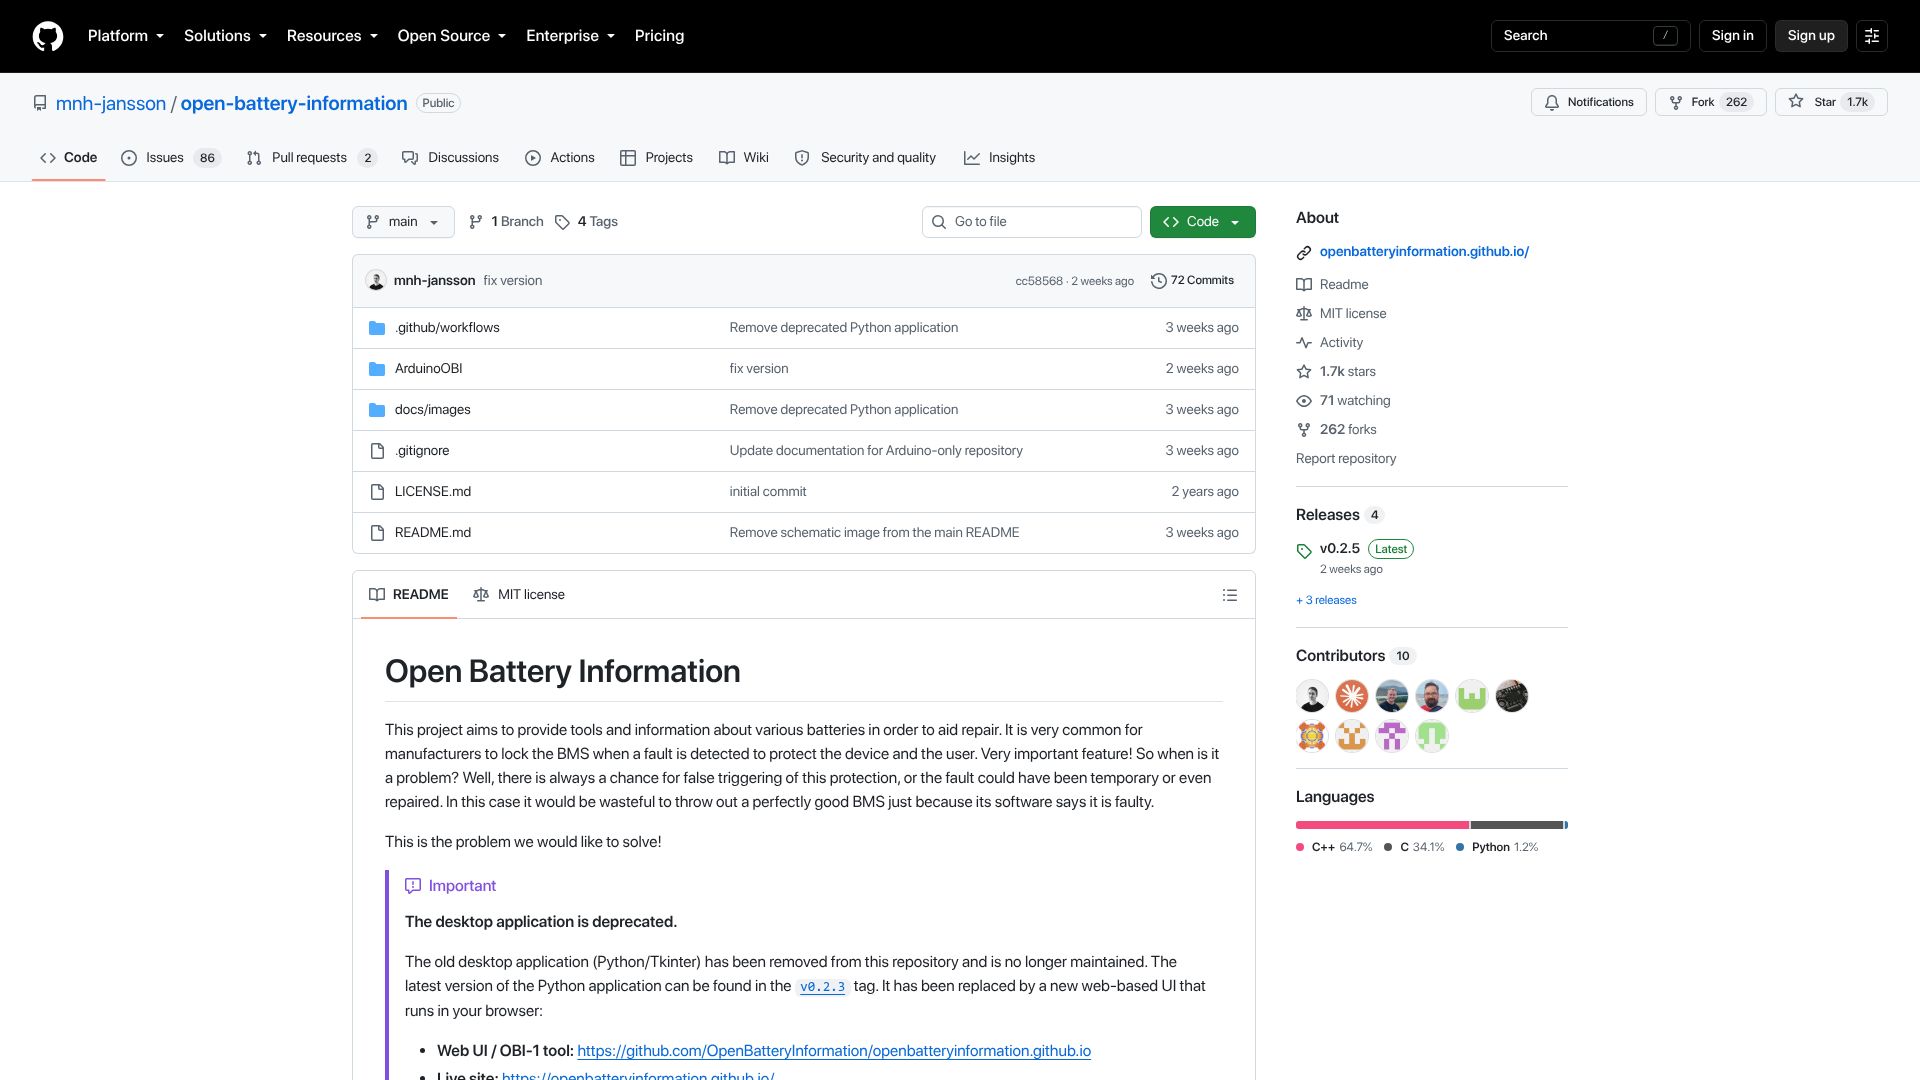Open the LICENSE.md file
This screenshot has width=1920, height=1080.
(433, 492)
